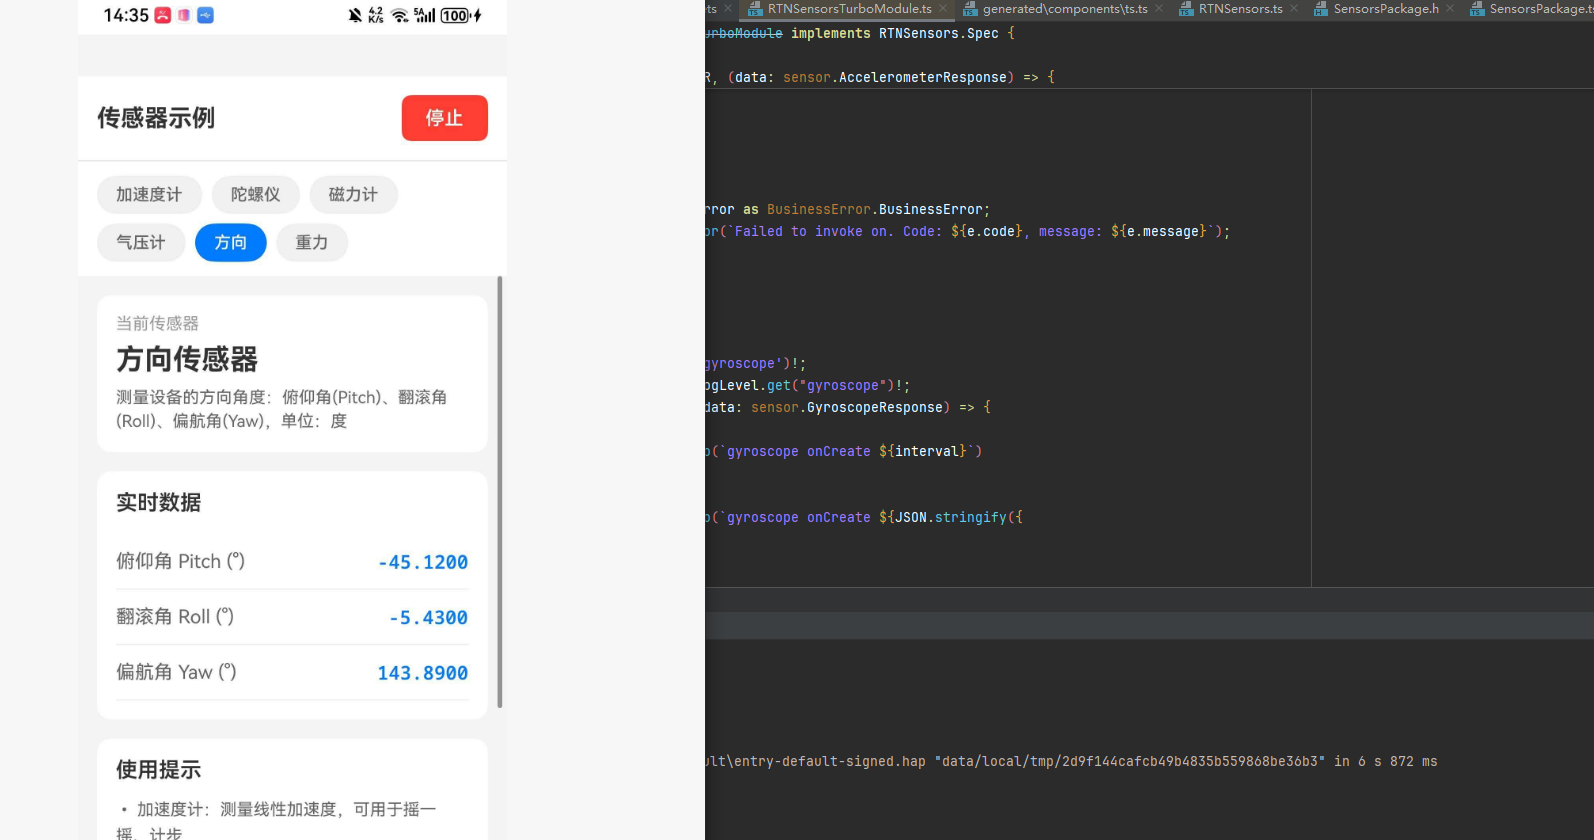1594x840 pixels.
Task: Tap the missed call notification icon
Action: [163, 15]
